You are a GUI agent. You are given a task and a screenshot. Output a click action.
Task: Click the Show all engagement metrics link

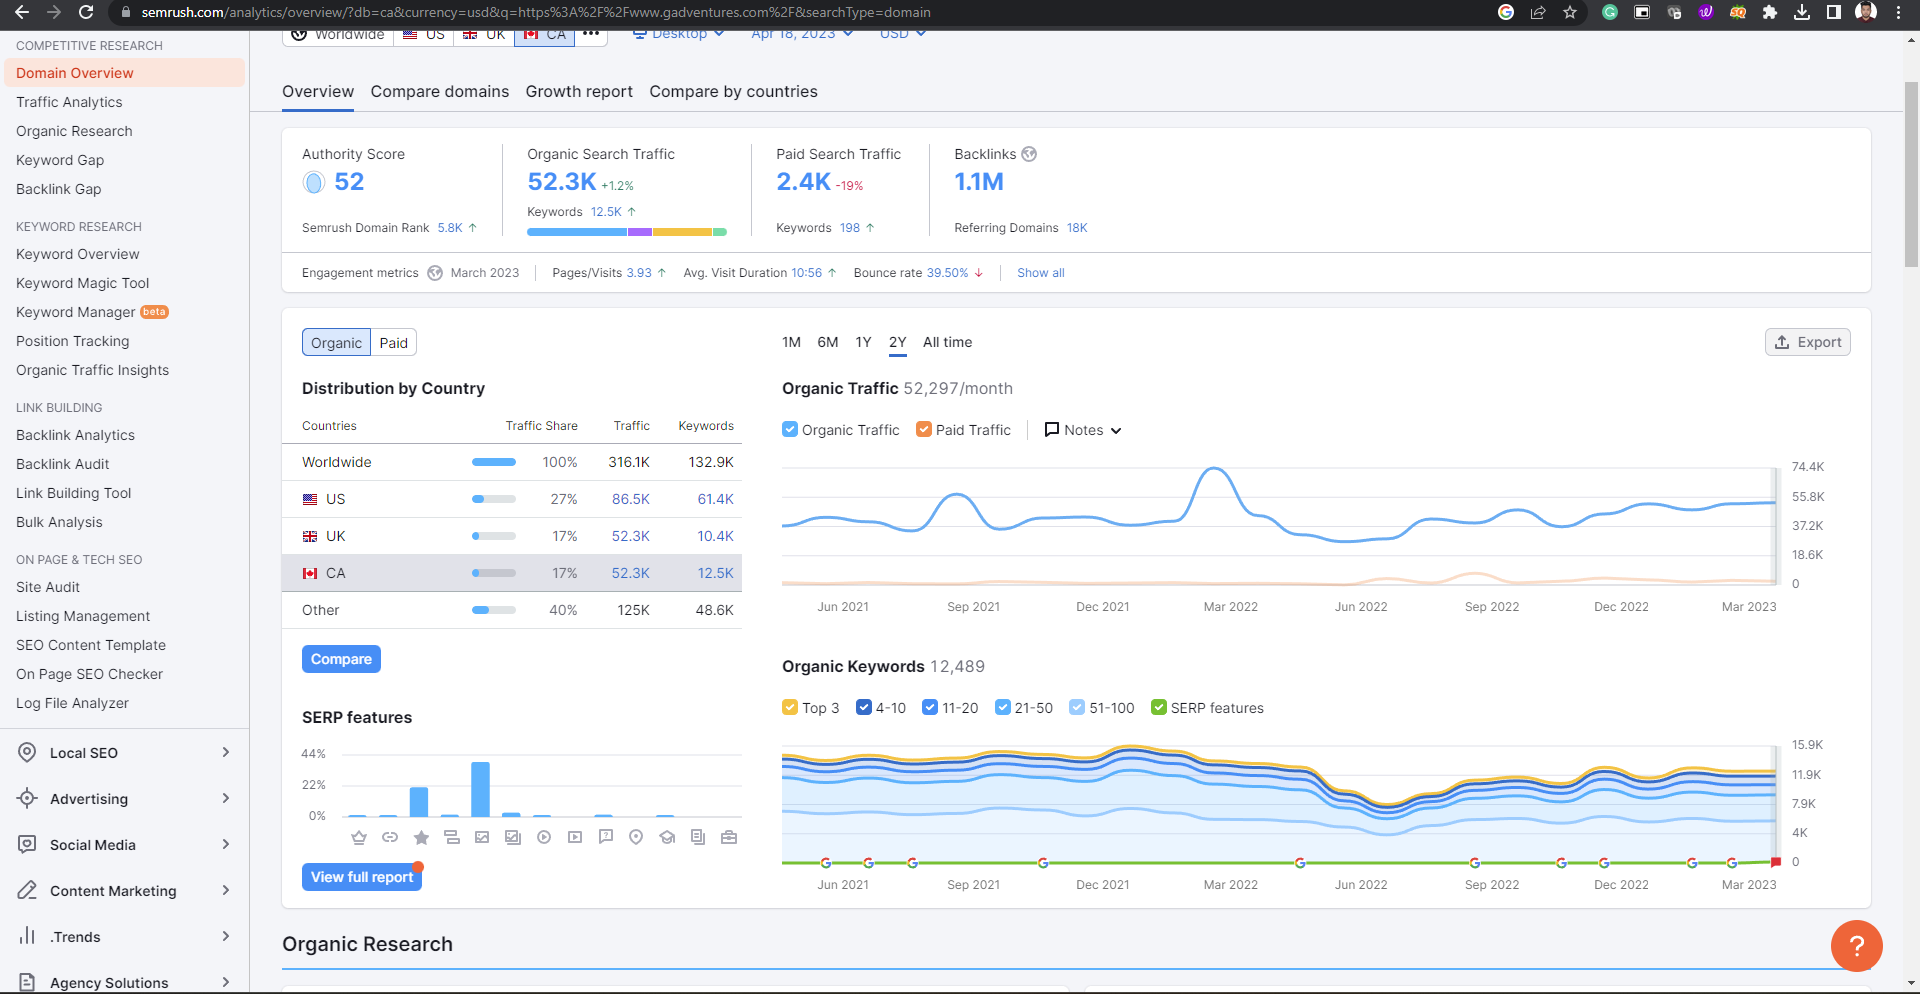tap(1040, 273)
